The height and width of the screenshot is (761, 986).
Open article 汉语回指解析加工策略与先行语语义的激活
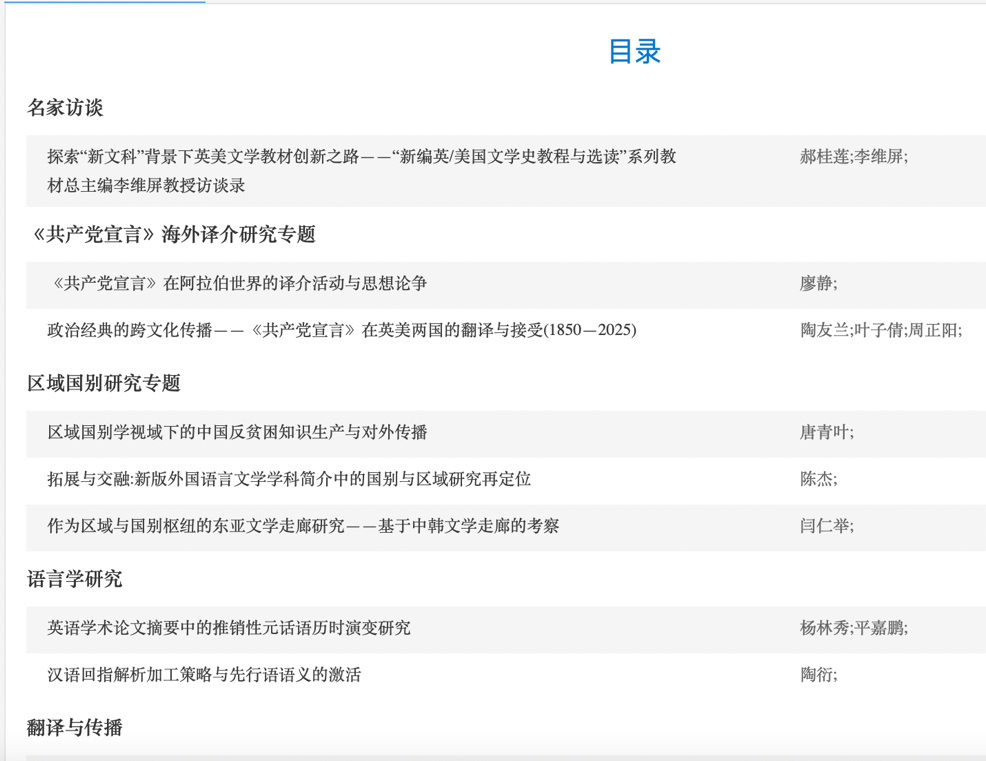[x=204, y=675]
